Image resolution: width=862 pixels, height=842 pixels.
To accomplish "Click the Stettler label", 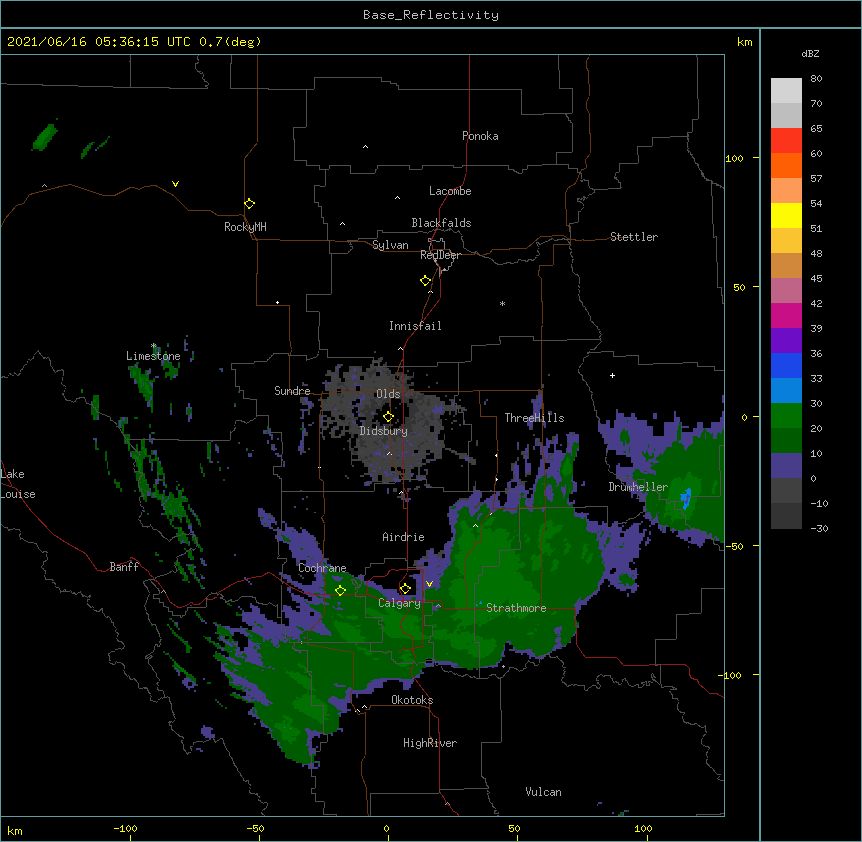I will coord(634,237).
